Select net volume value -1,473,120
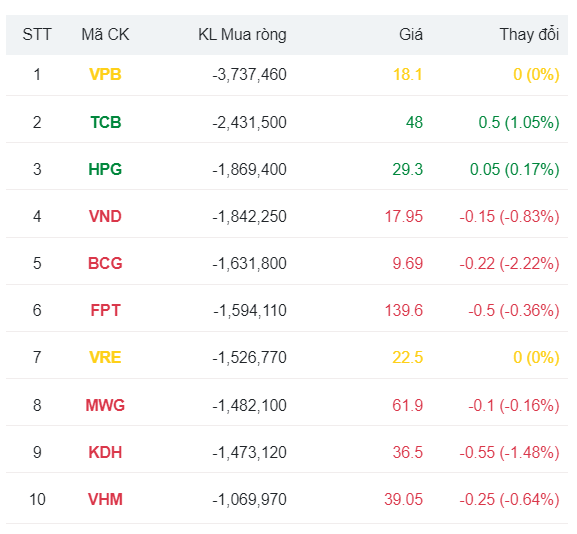Screen dimensions: 577x534 click(x=249, y=452)
